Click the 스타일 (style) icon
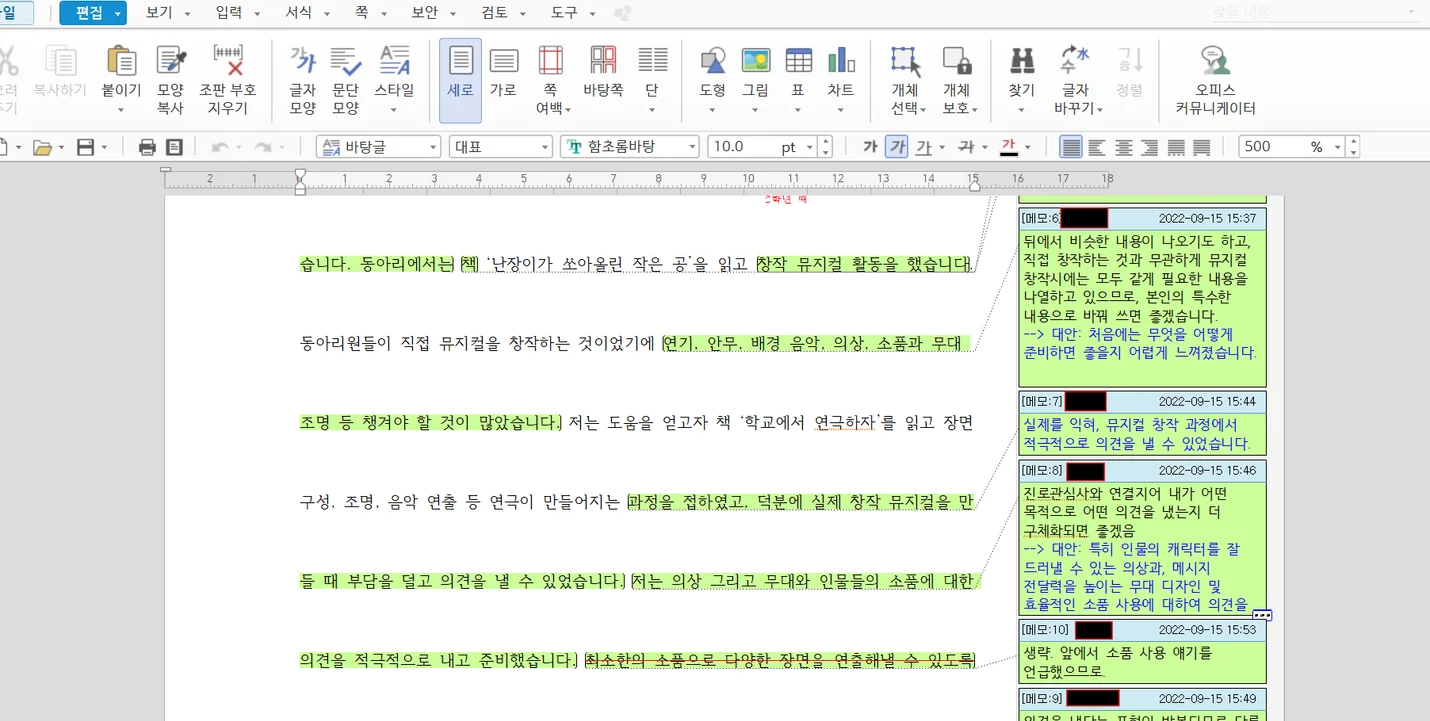The image size is (1430, 721). click(x=394, y=62)
